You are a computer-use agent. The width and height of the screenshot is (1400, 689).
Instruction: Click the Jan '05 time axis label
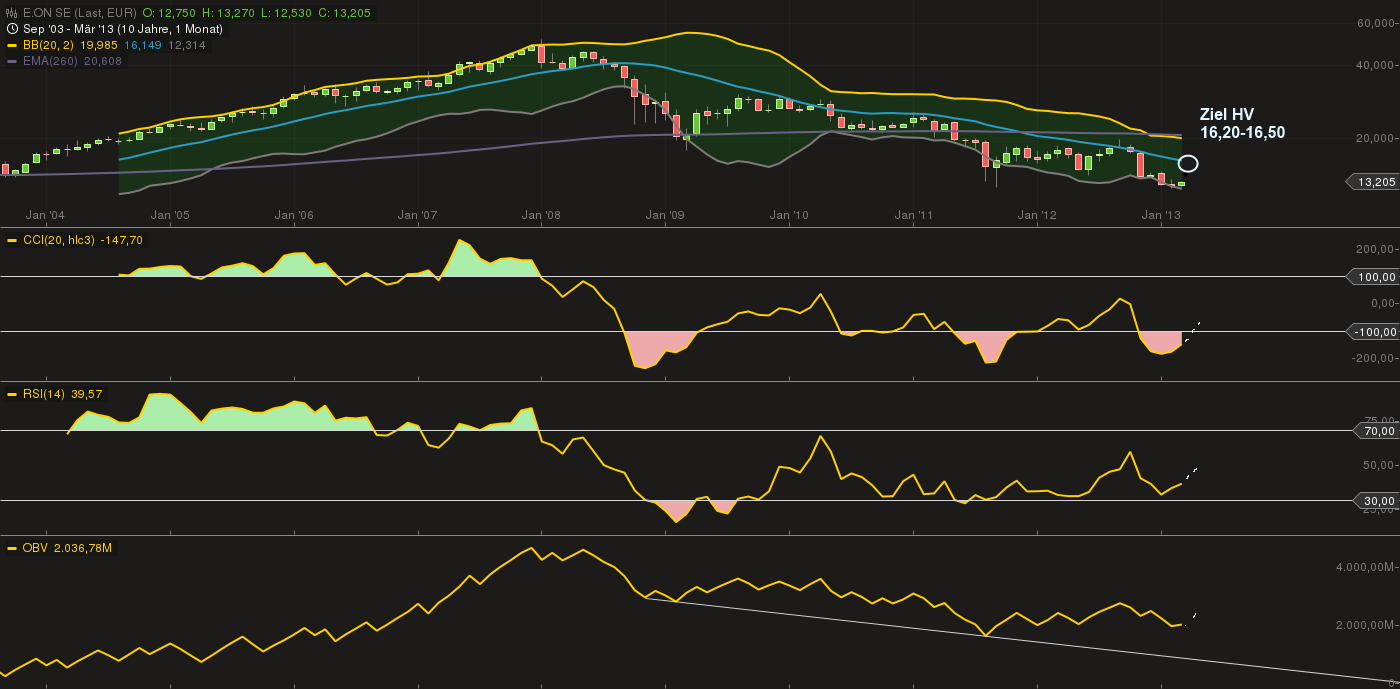coord(170,215)
